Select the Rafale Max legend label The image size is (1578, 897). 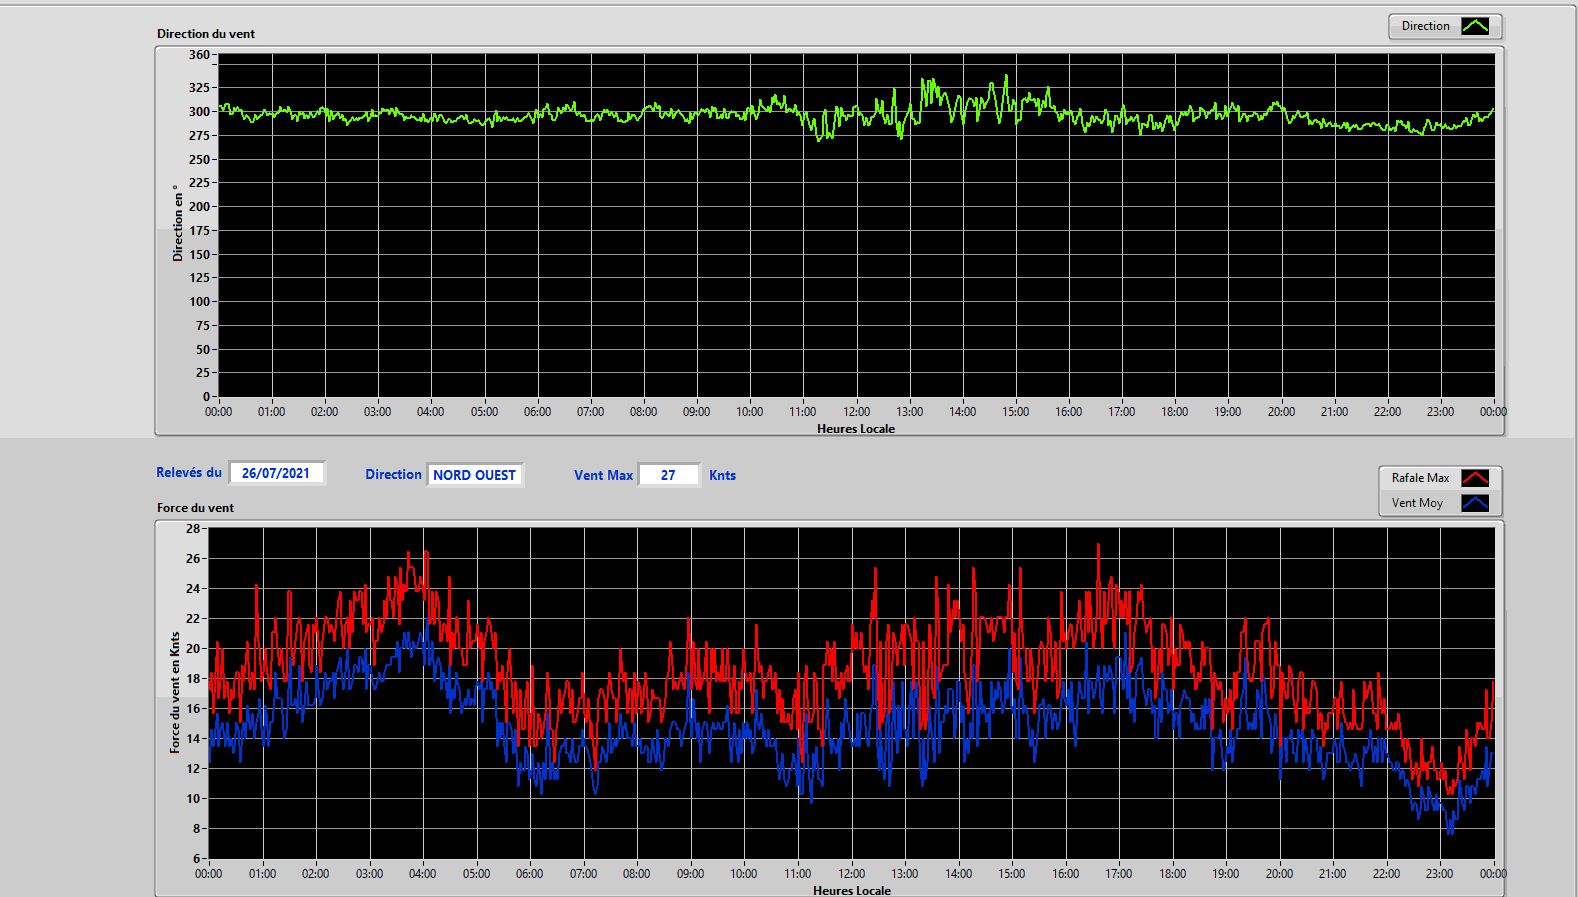coord(1420,478)
